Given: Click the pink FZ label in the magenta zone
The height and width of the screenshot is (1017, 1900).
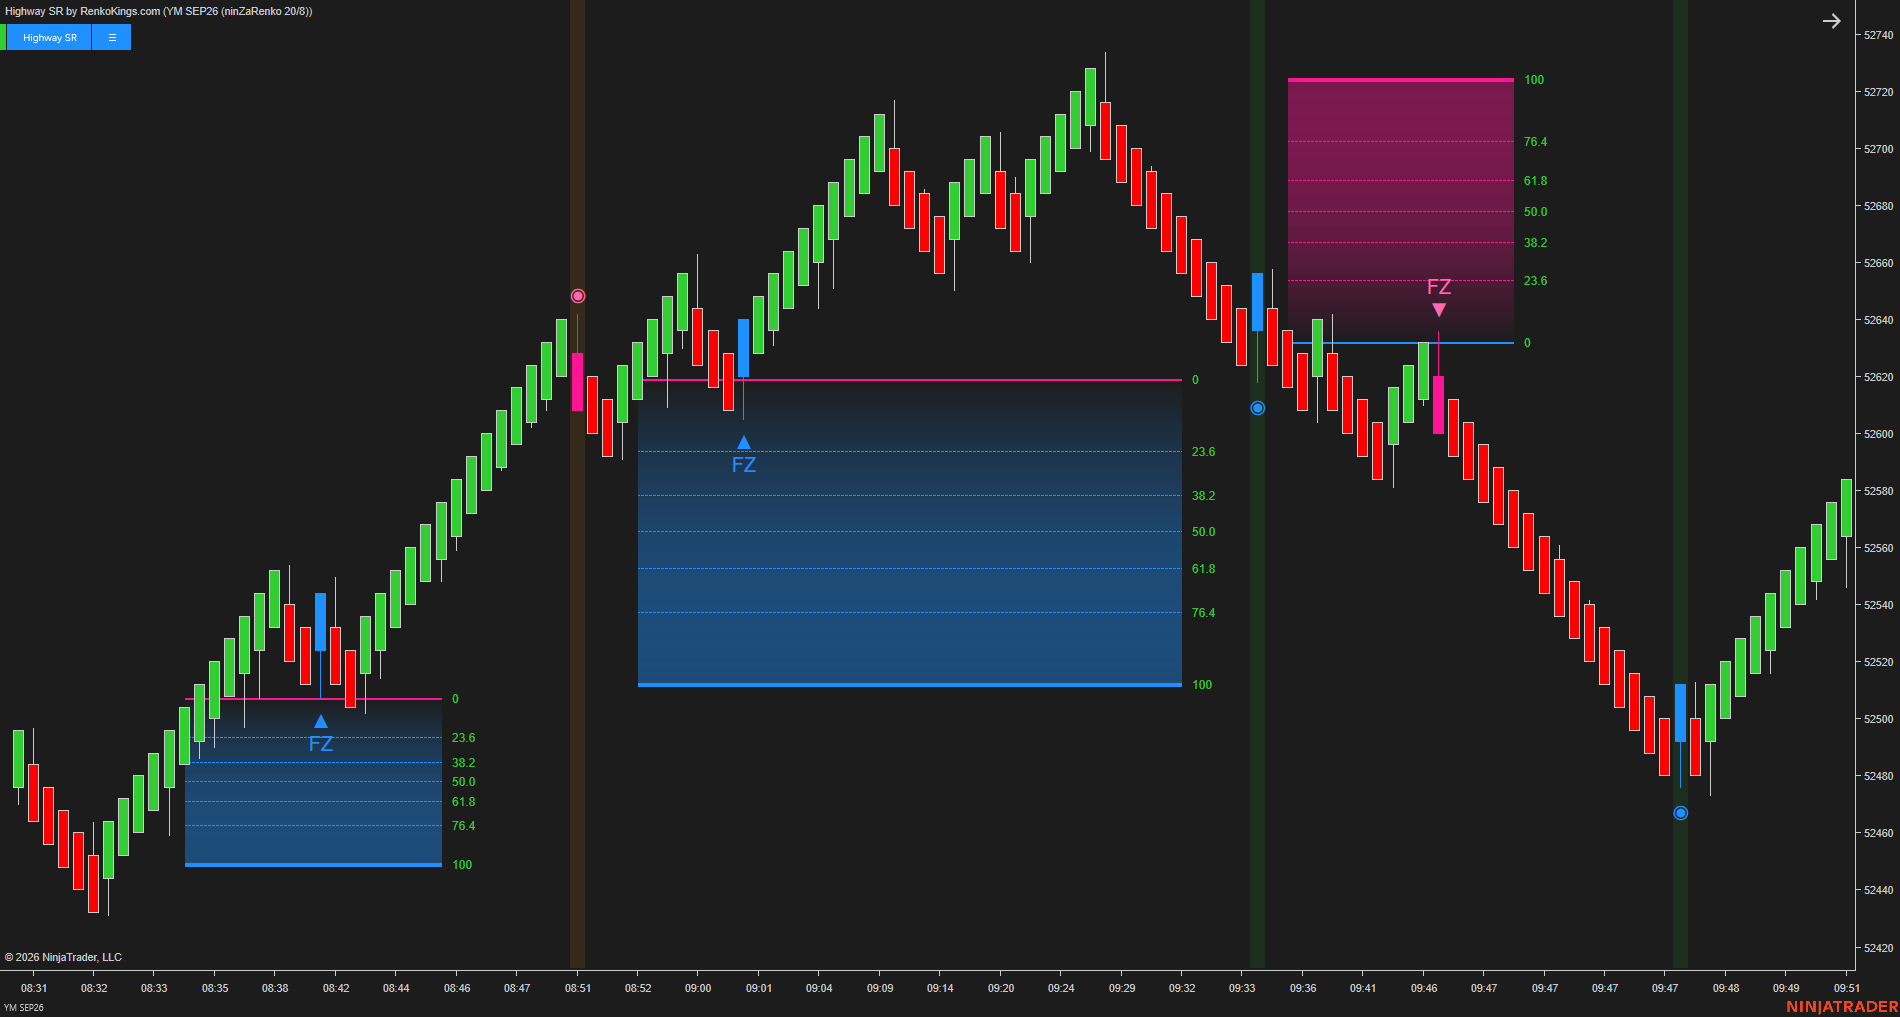Looking at the screenshot, I should click(1438, 287).
